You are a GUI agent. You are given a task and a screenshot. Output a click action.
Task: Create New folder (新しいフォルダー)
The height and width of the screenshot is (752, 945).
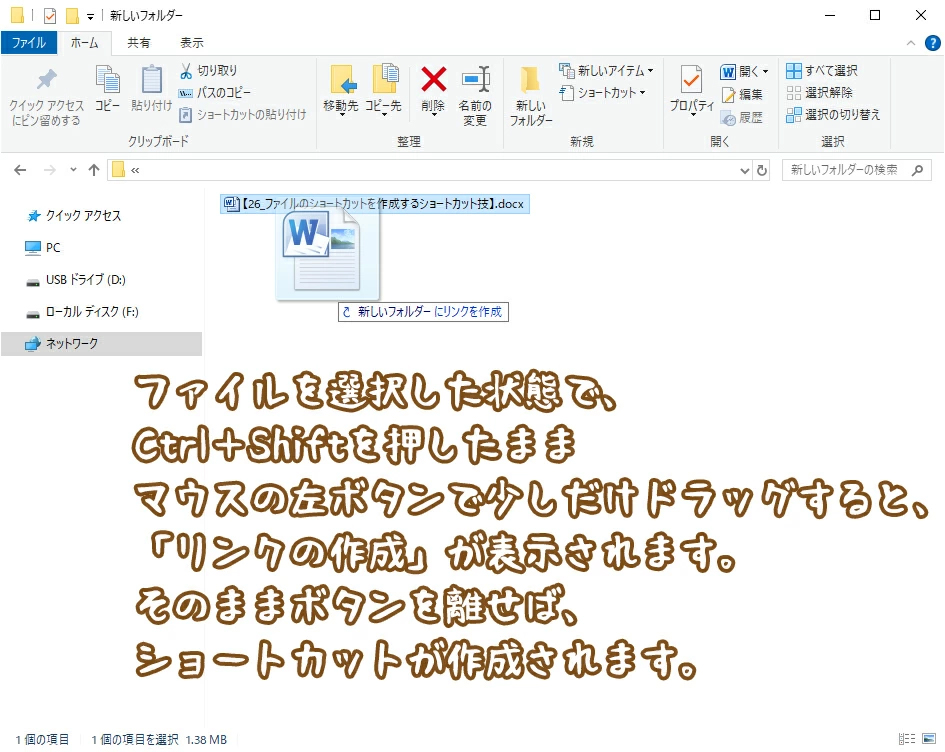530,95
